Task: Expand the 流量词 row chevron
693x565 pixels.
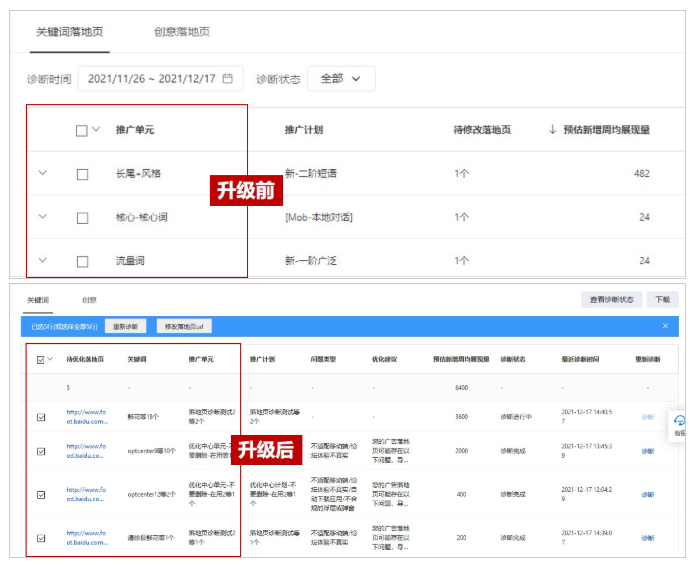Action: [42, 260]
